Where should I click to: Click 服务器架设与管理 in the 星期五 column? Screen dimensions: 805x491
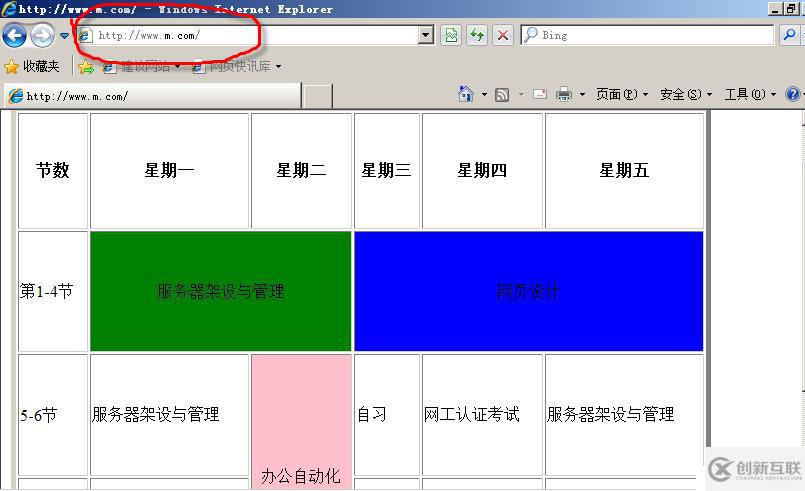click(x=624, y=415)
